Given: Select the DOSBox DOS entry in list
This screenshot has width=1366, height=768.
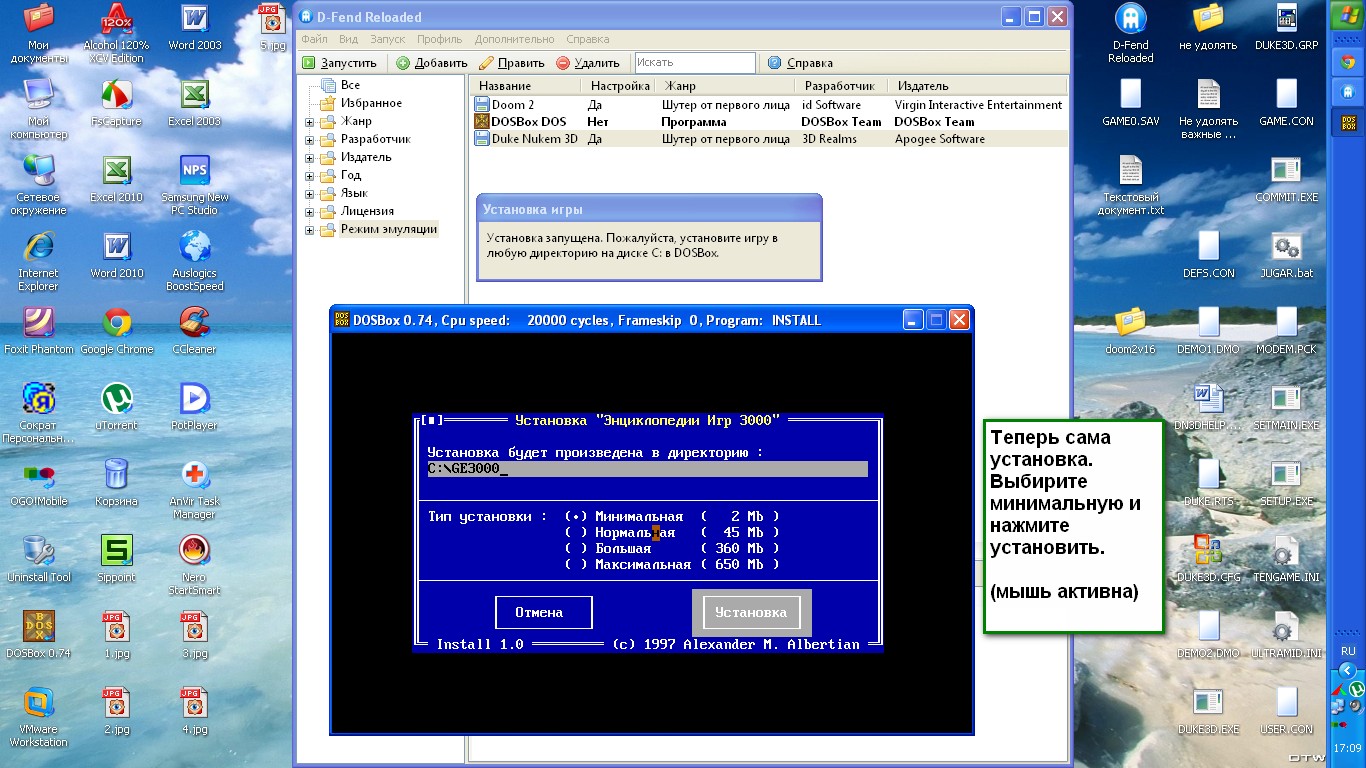Looking at the screenshot, I should coord(769,122).
